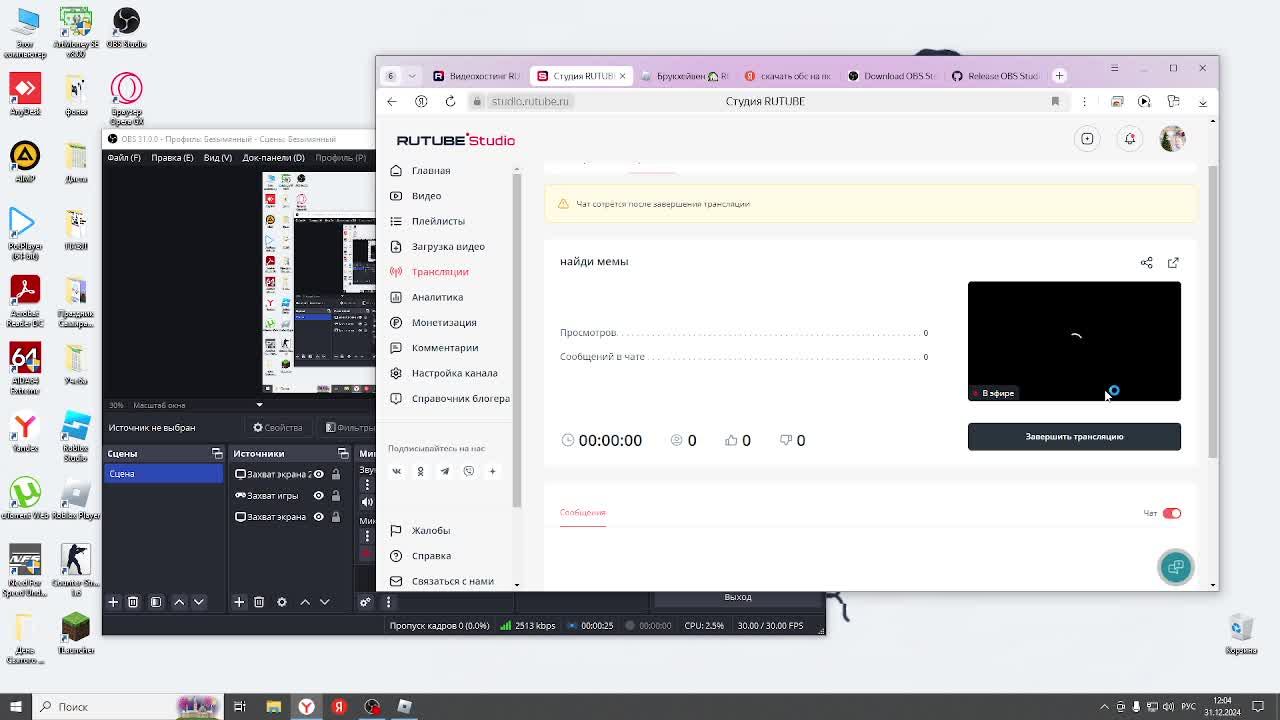Open source properties gear in OBS Sources dock
Image resolution: width=1280 pixels, height=720 pixels.
282,602
